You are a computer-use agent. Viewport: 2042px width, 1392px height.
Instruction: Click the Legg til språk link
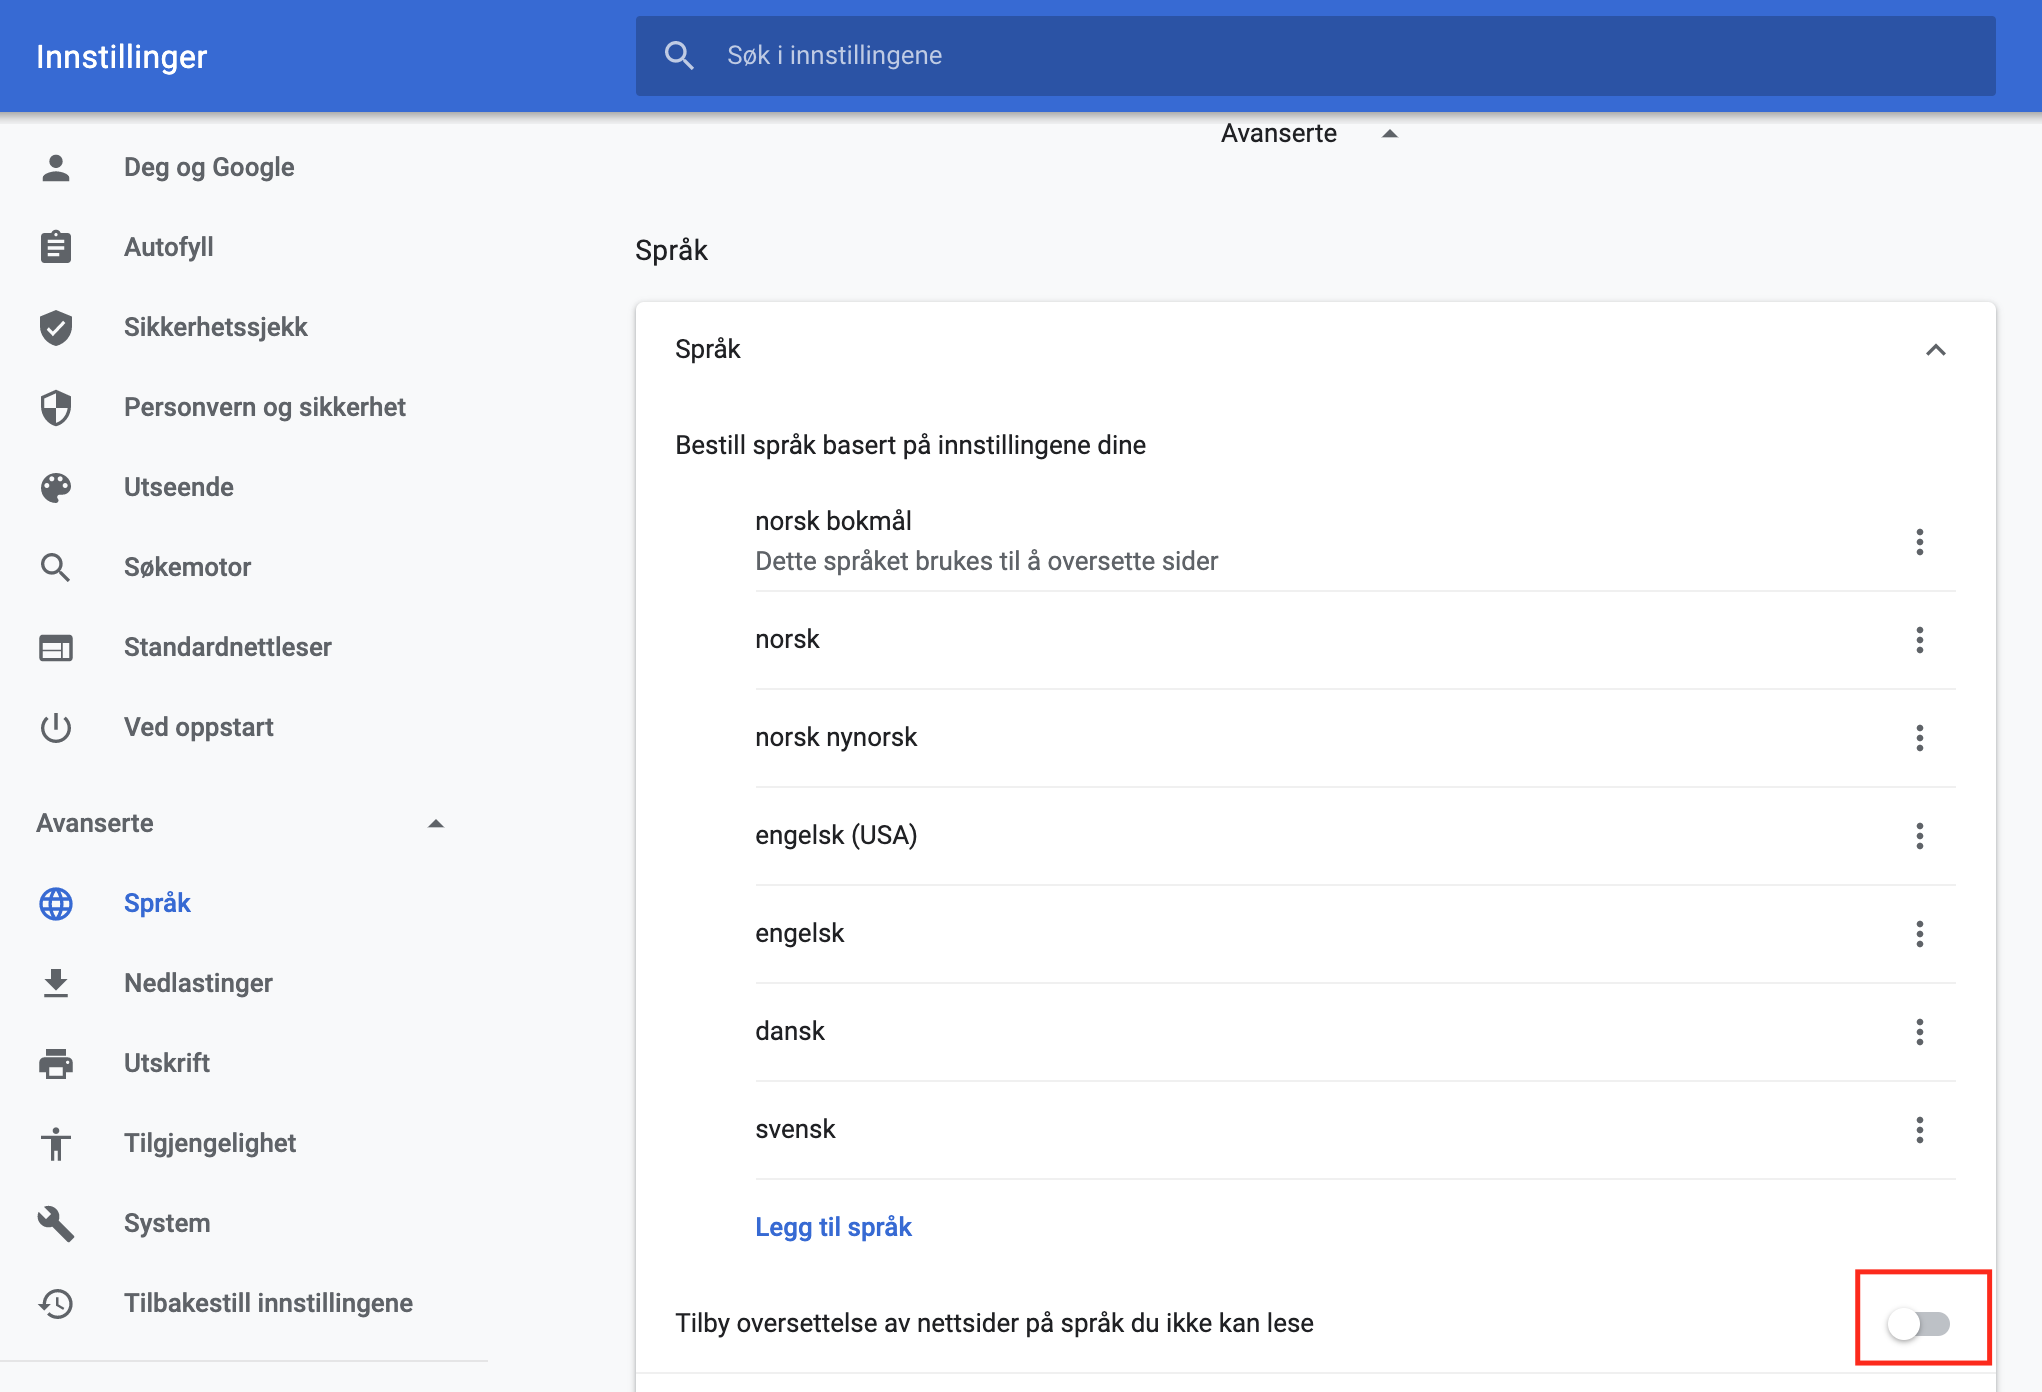(x=833, y=1227)
